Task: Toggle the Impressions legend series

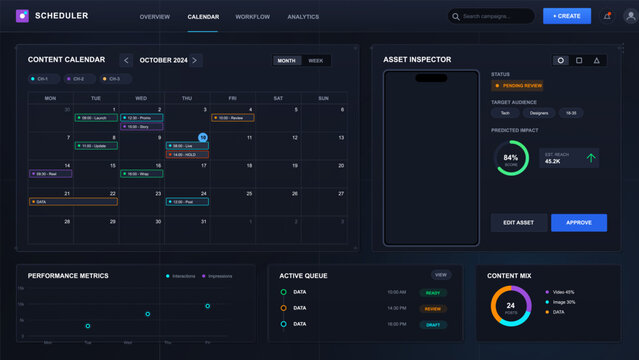Action: click(217, 276)
